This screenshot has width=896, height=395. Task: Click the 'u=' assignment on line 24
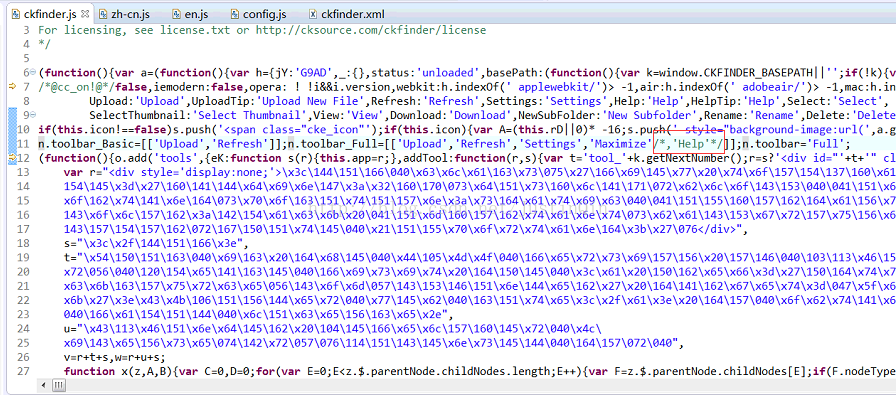[70, 328]
